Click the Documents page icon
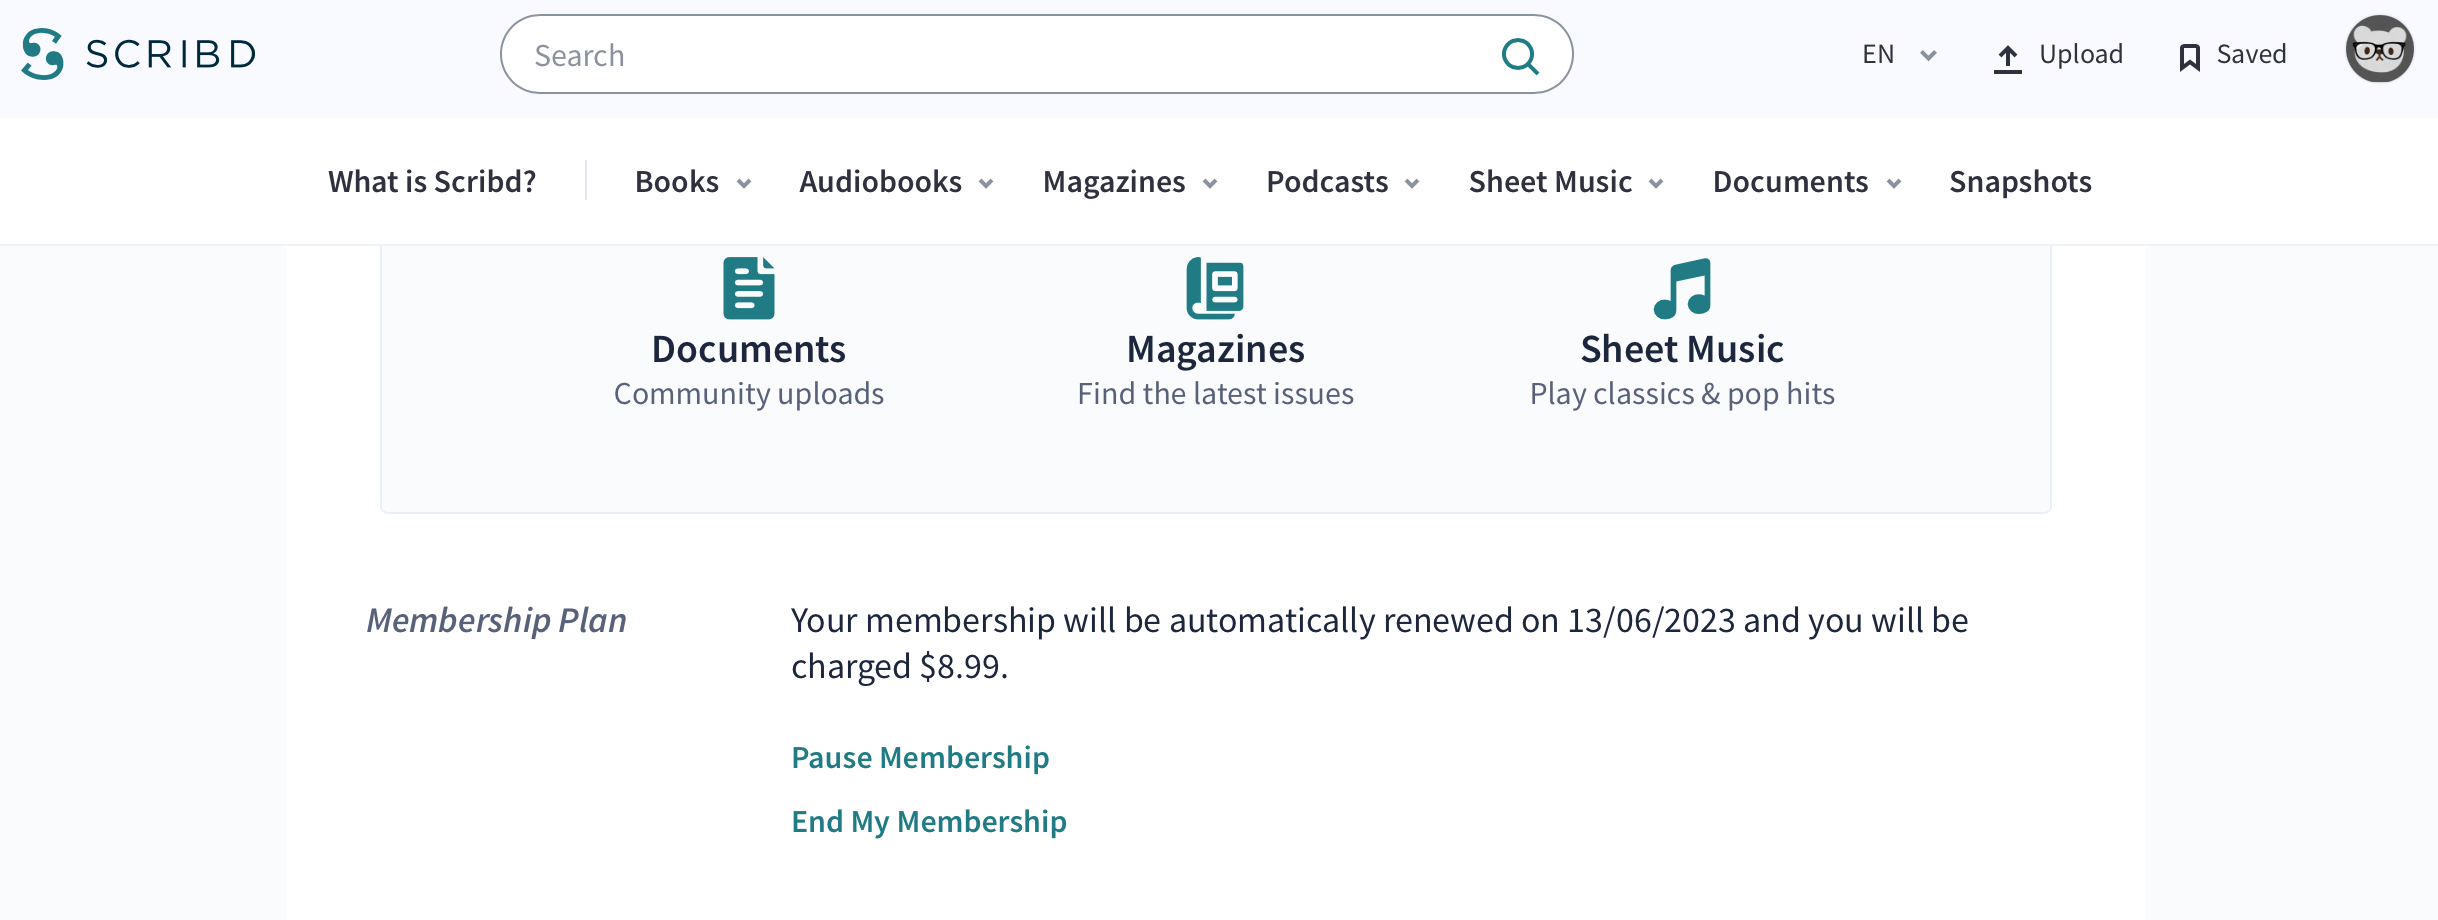 pos(749,288)
